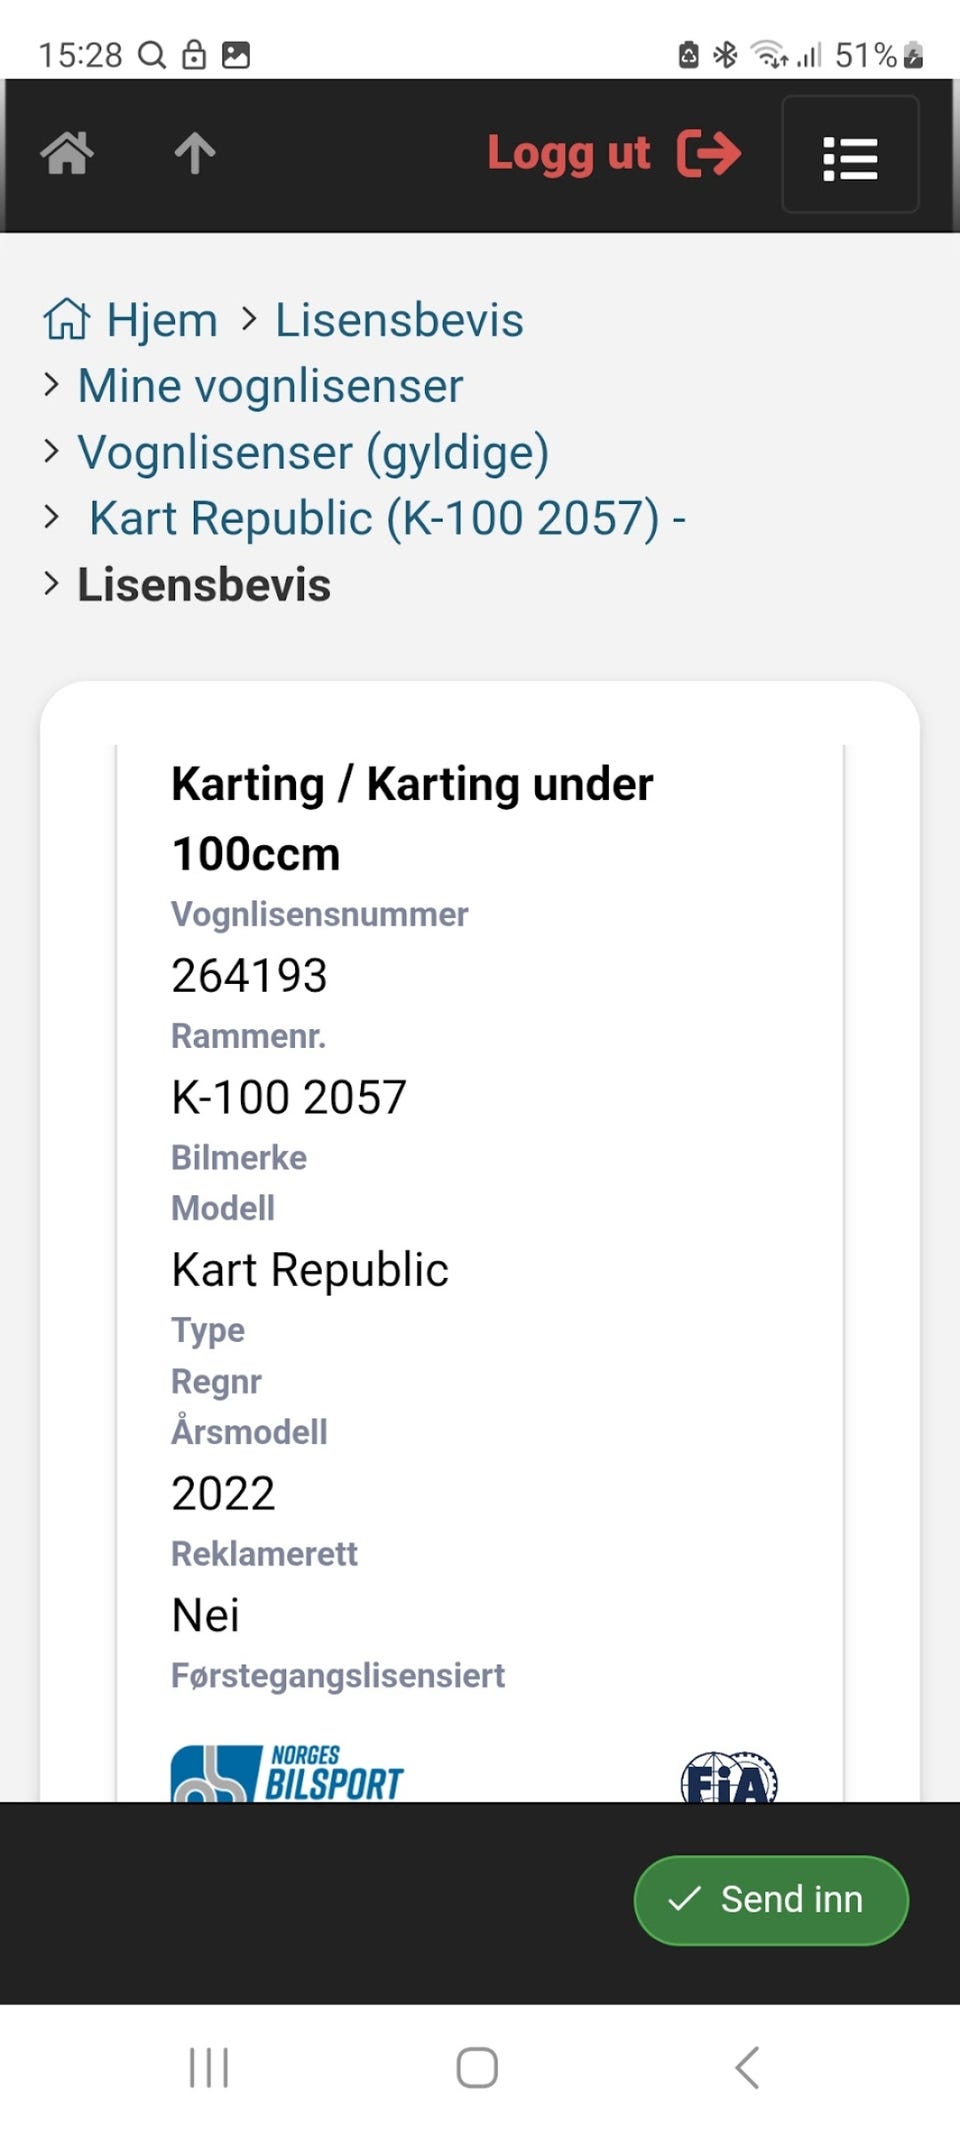Tap Android home navigation button

click(477, 2067)
